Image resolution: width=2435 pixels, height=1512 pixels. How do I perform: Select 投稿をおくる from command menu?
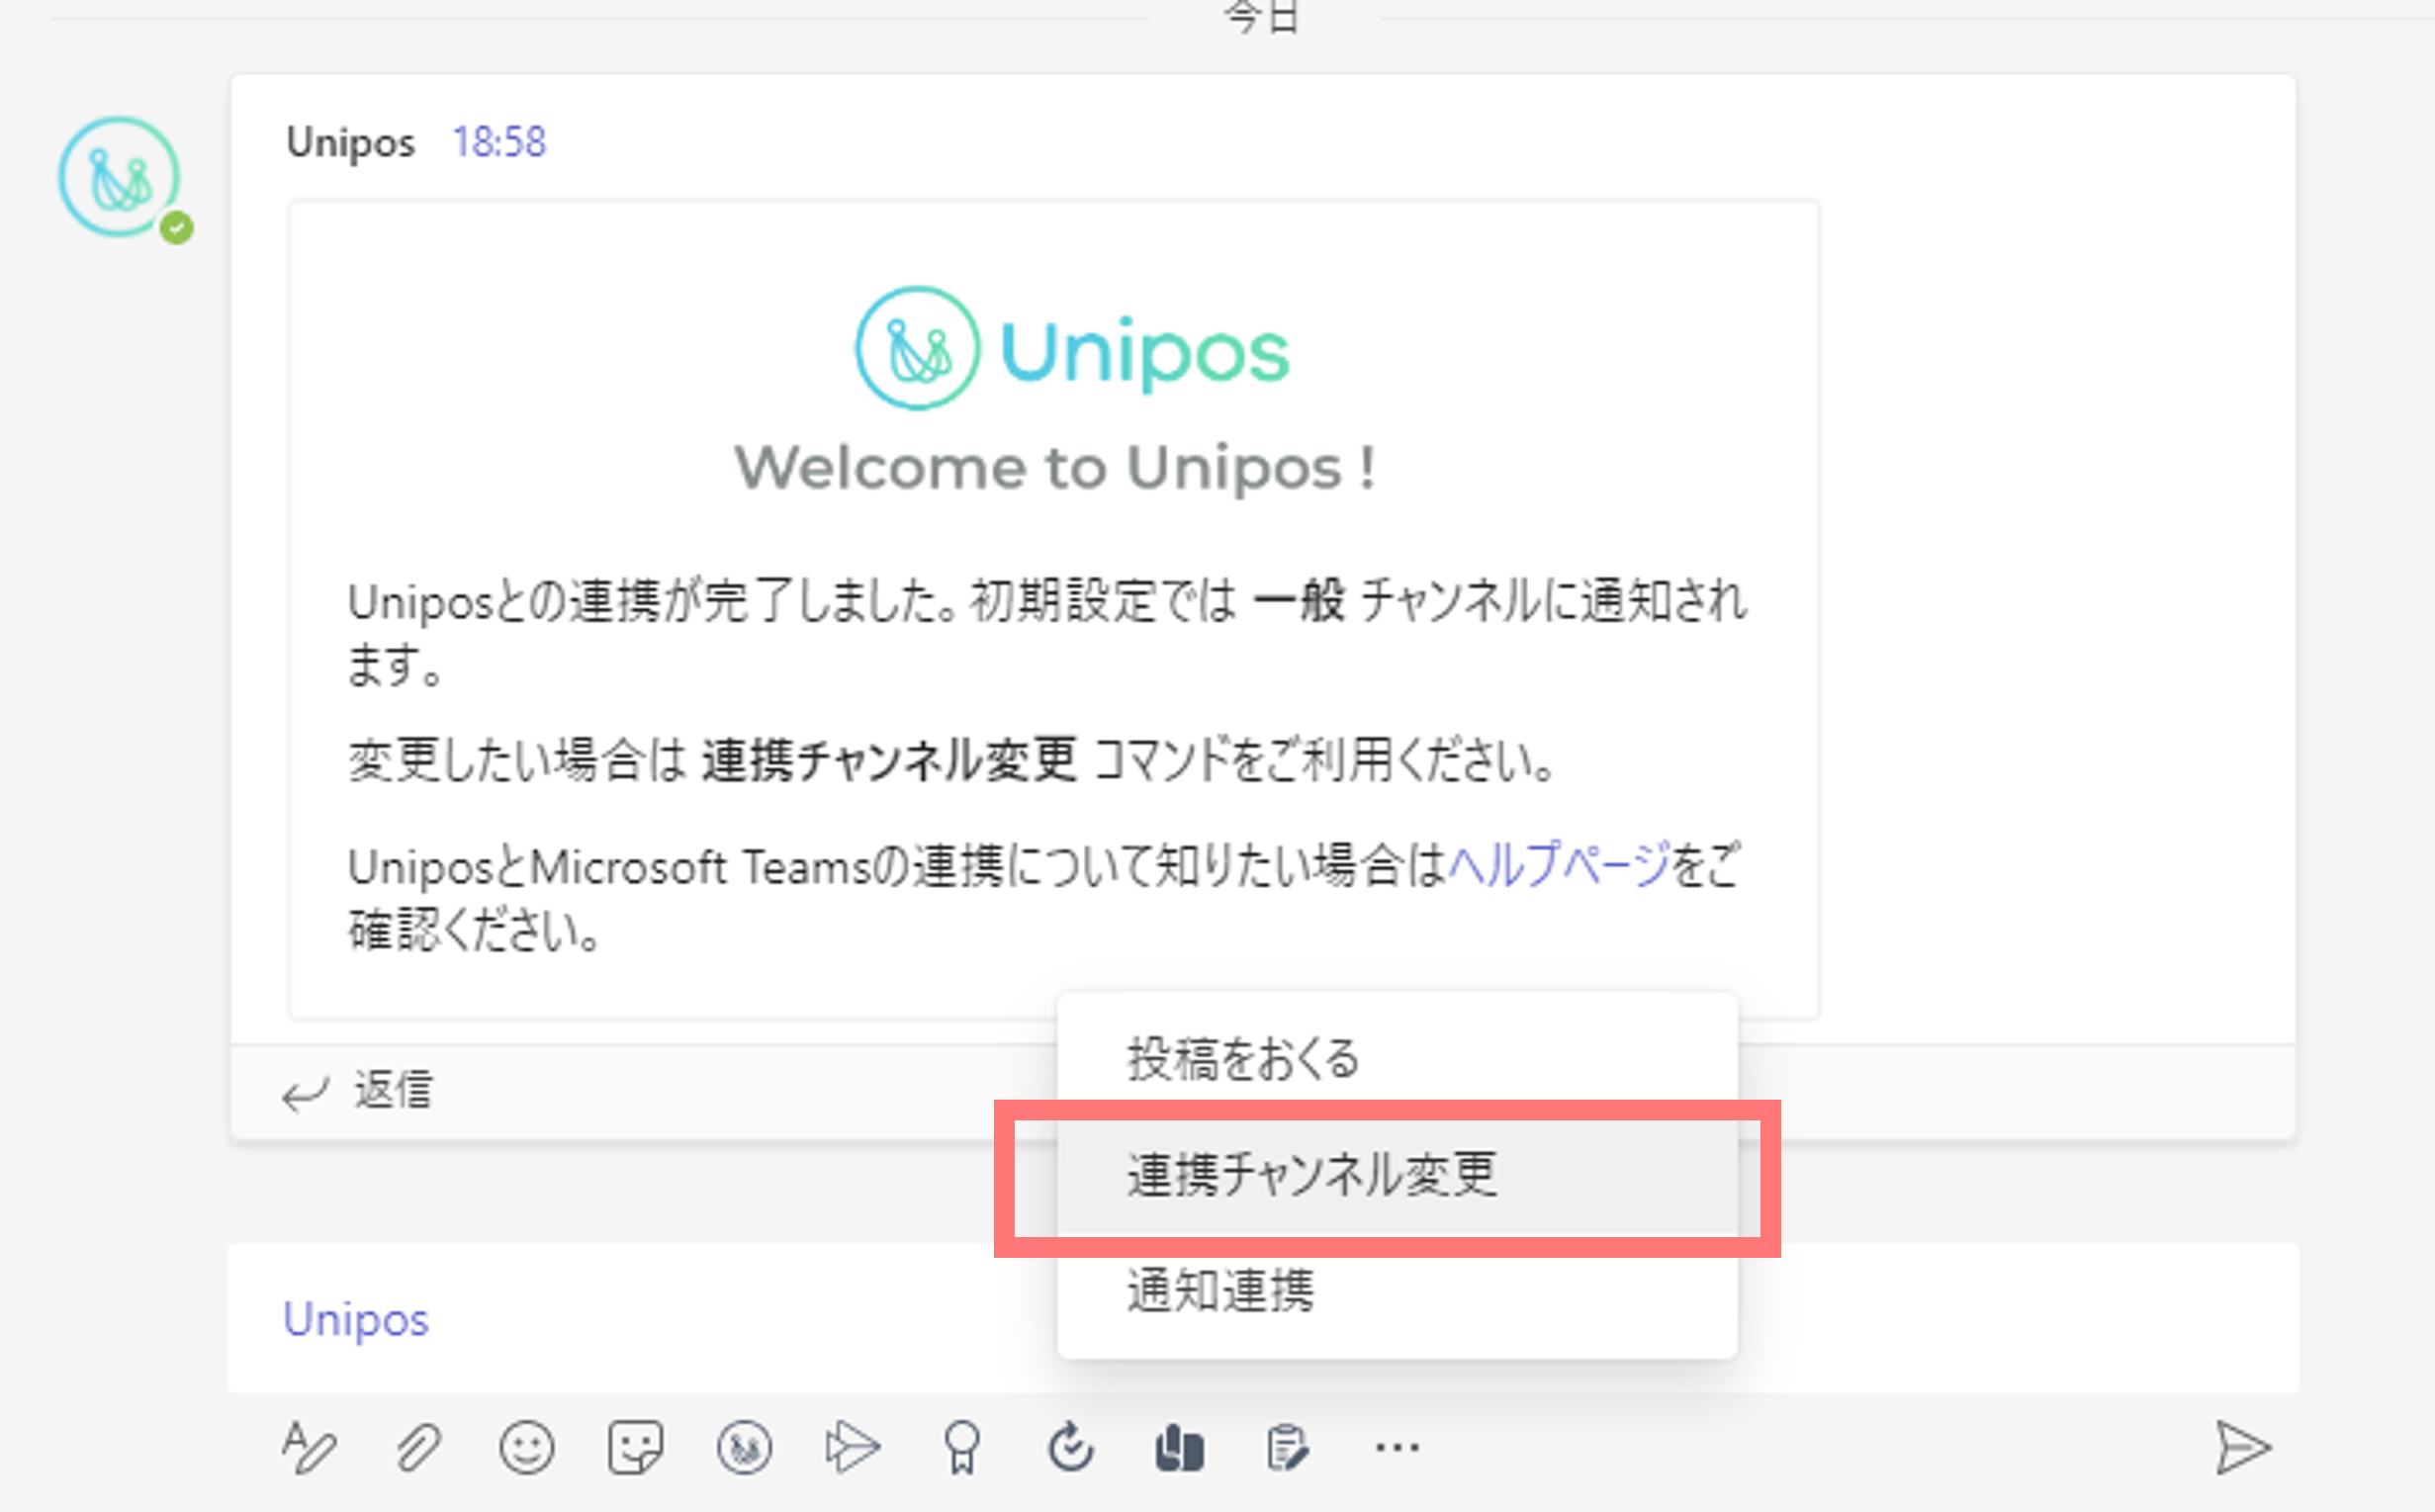1397,1058
